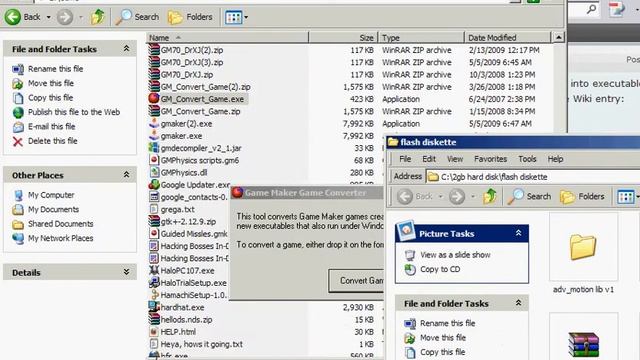Screen dimensions: 640x360
Task: Click the green Back arrow in the rear Explorer window
Action: (x=13, y=17)
